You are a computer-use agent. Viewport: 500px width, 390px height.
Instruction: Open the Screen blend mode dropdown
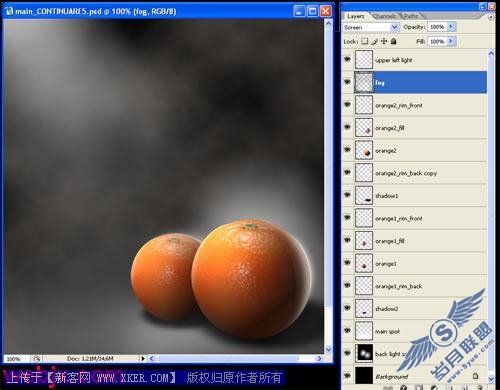(x=395, y=27)
